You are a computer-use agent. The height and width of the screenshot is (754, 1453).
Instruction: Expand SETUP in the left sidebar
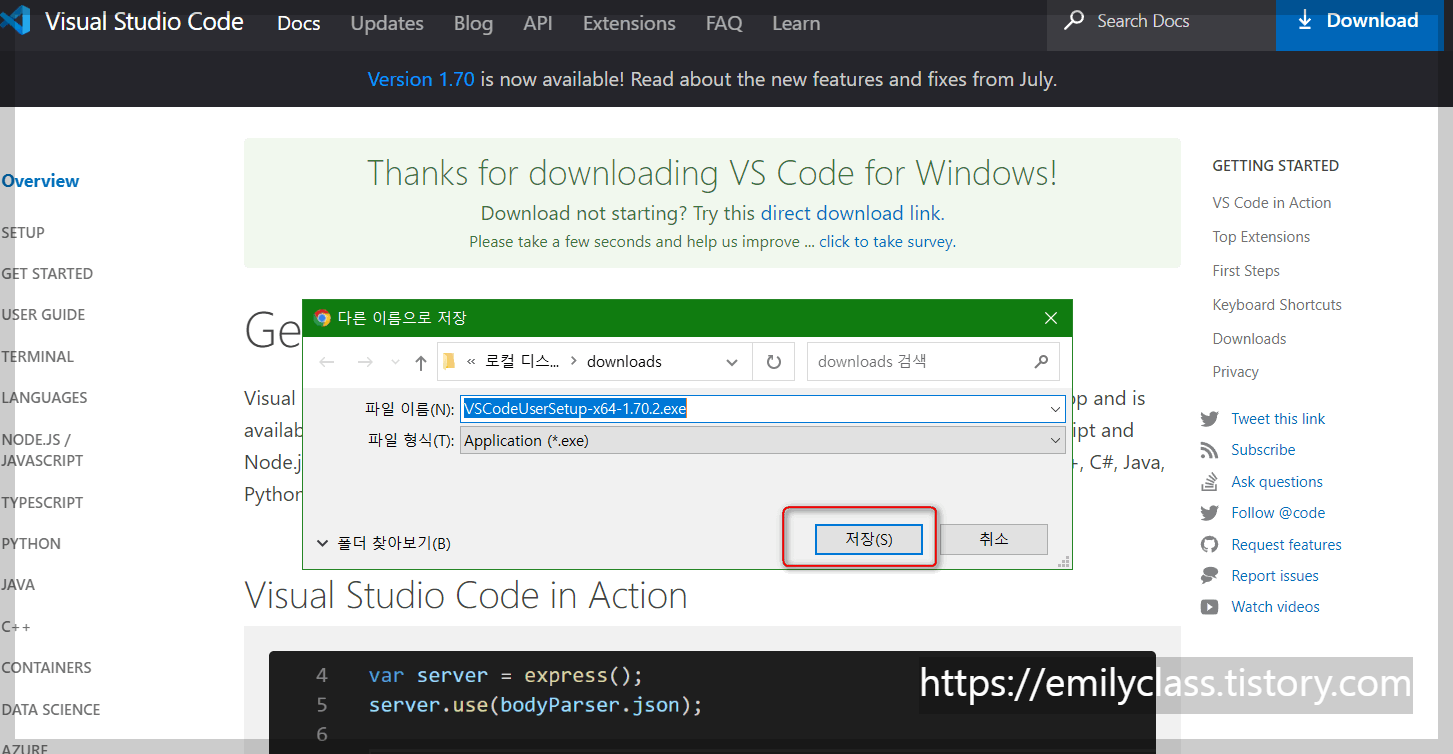(23, 232)
